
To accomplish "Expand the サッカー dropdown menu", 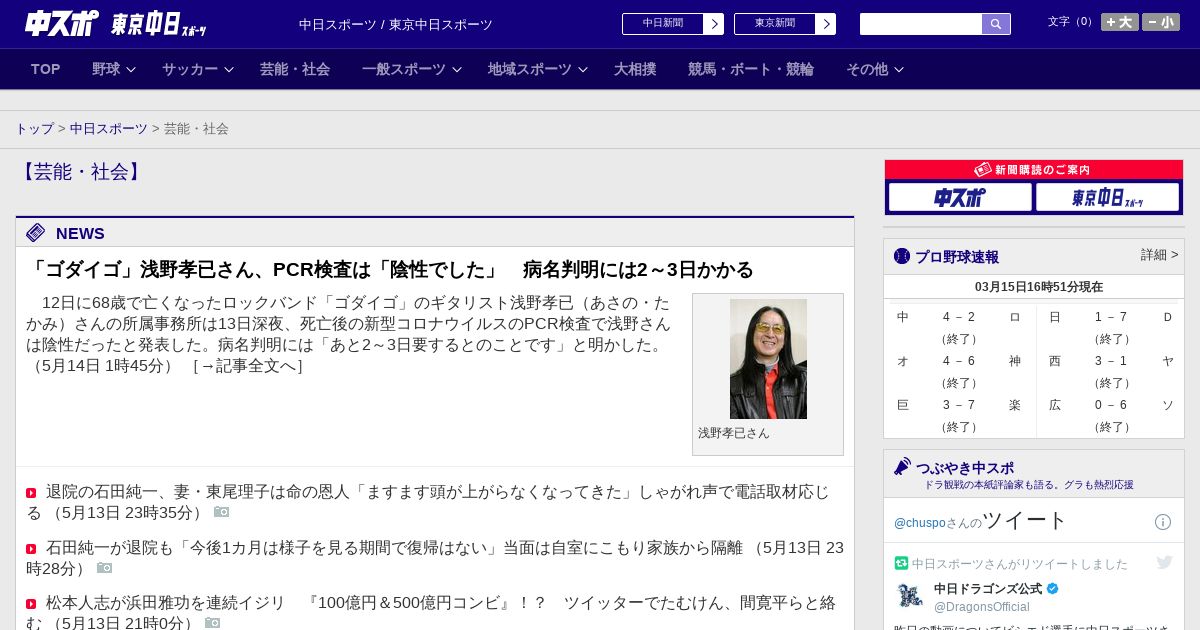I will 198,69.
